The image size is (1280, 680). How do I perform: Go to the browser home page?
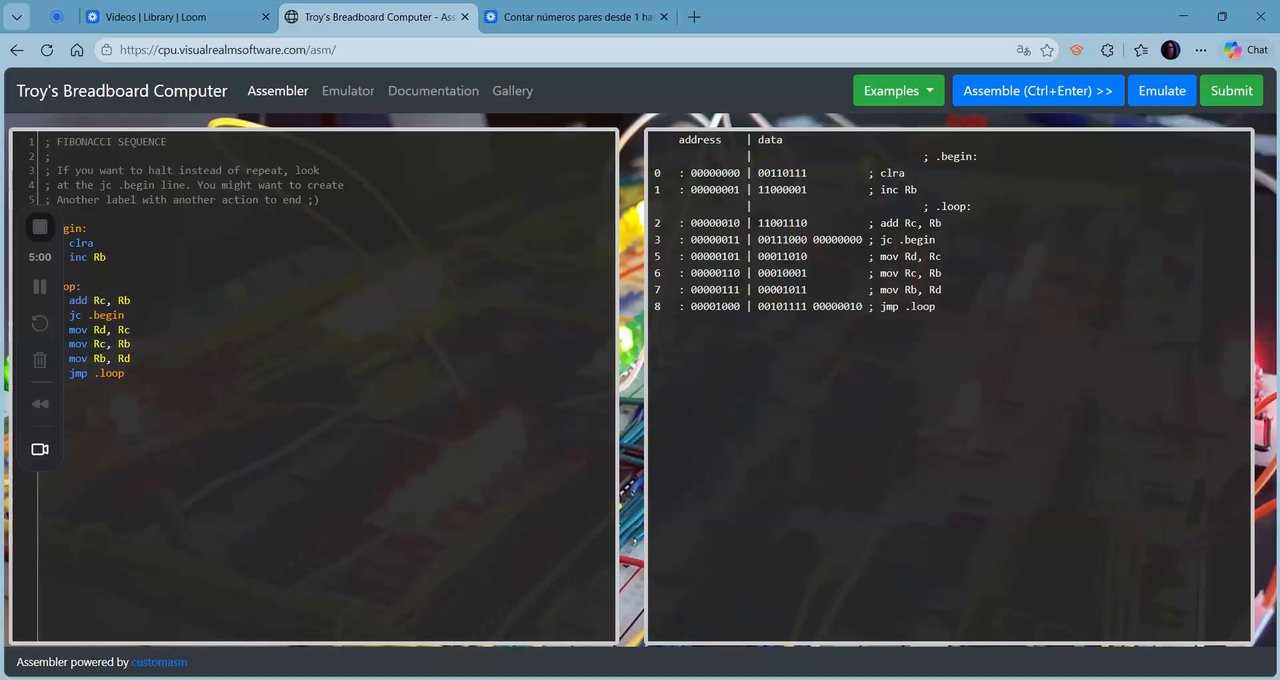tap(77, 50)
